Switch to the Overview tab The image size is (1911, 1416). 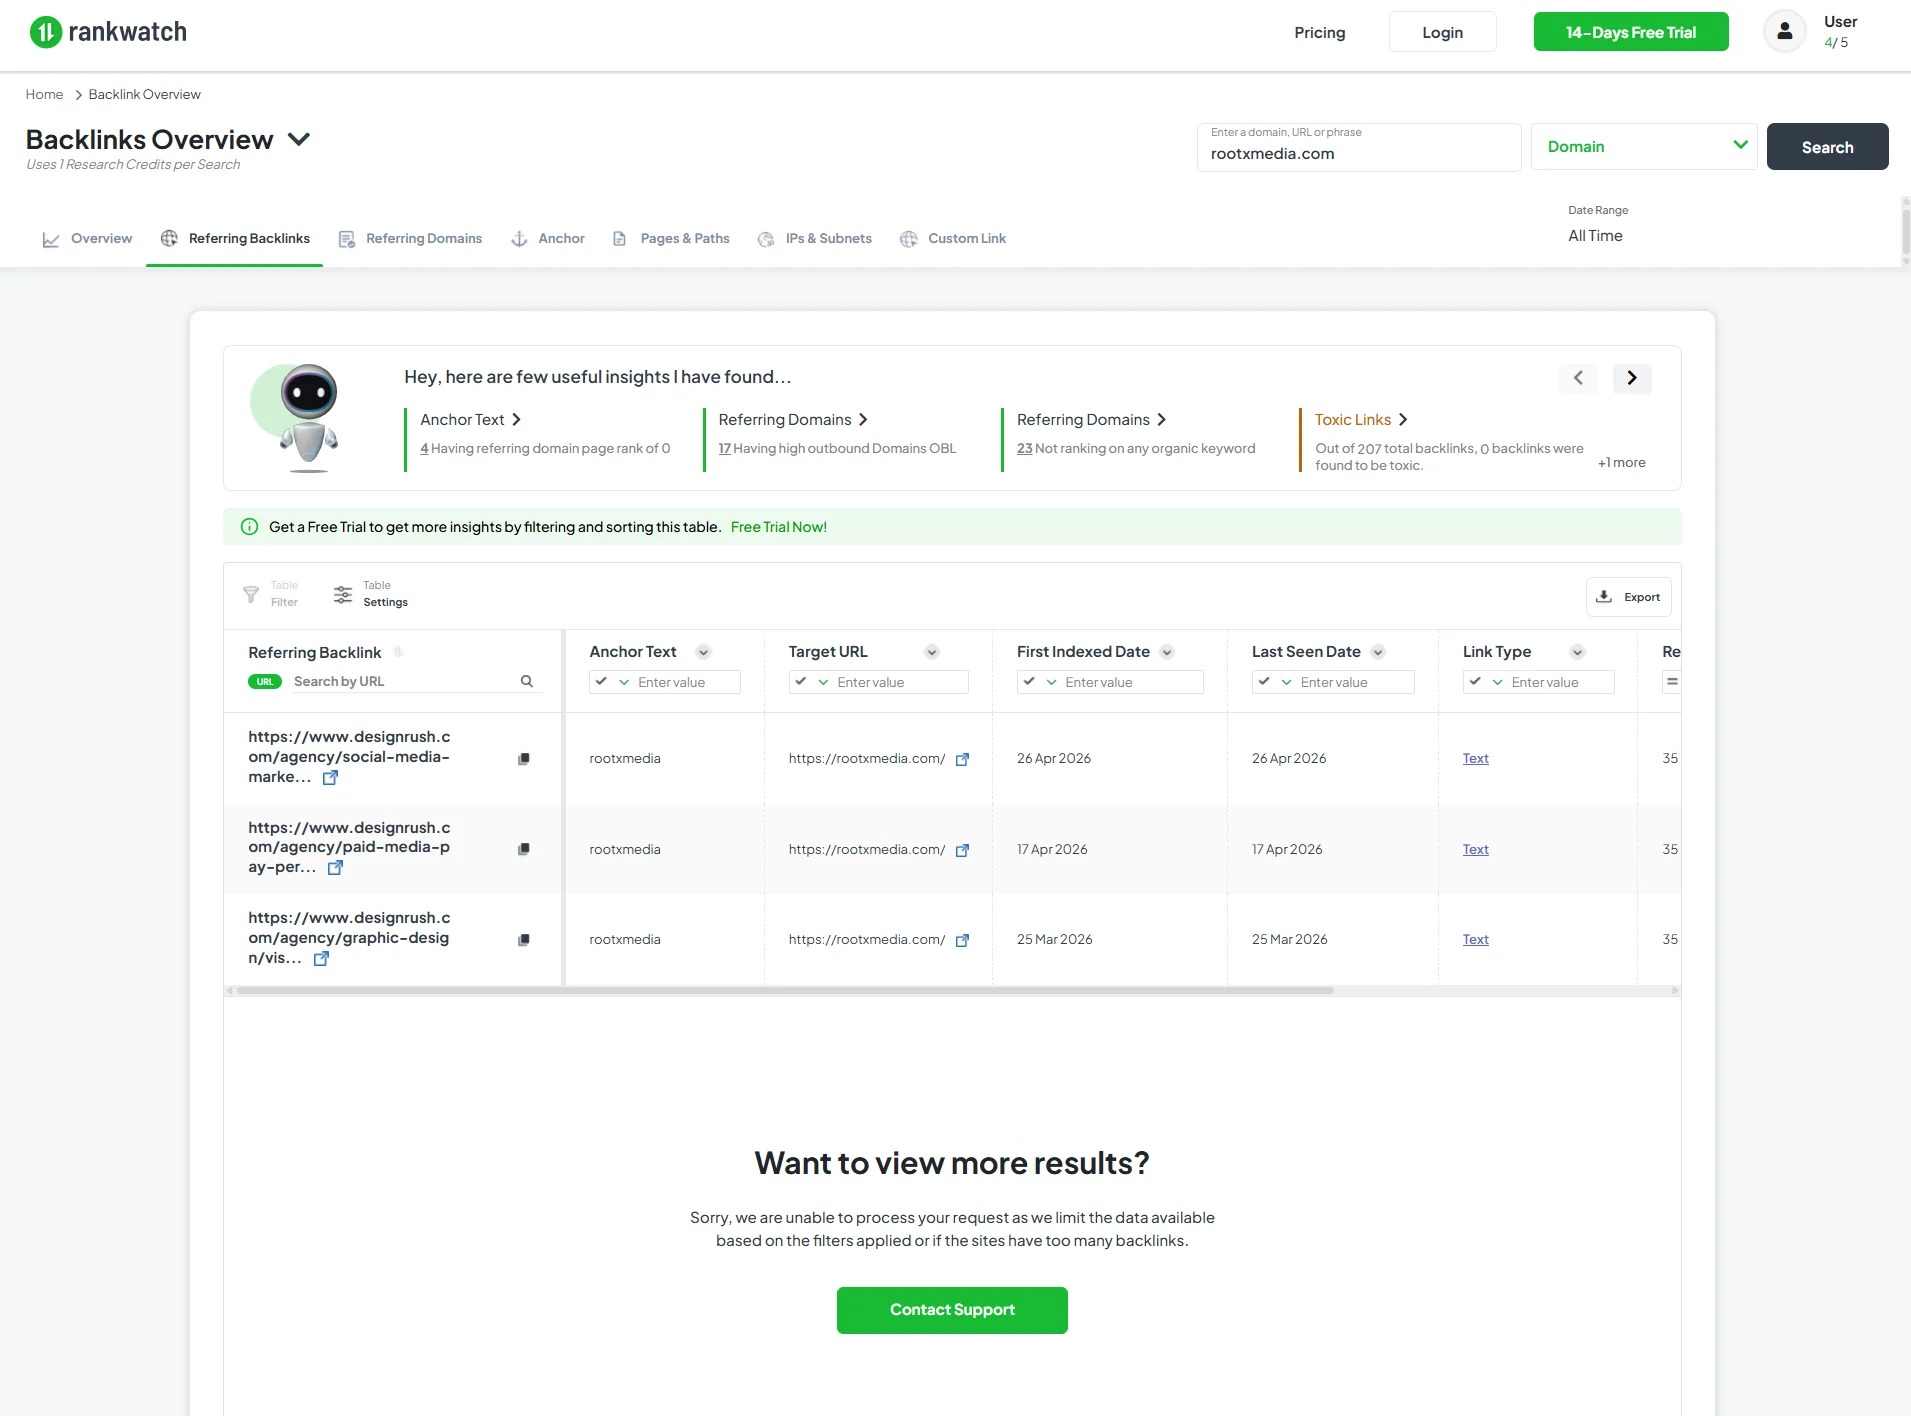click(x=87, y=239)
